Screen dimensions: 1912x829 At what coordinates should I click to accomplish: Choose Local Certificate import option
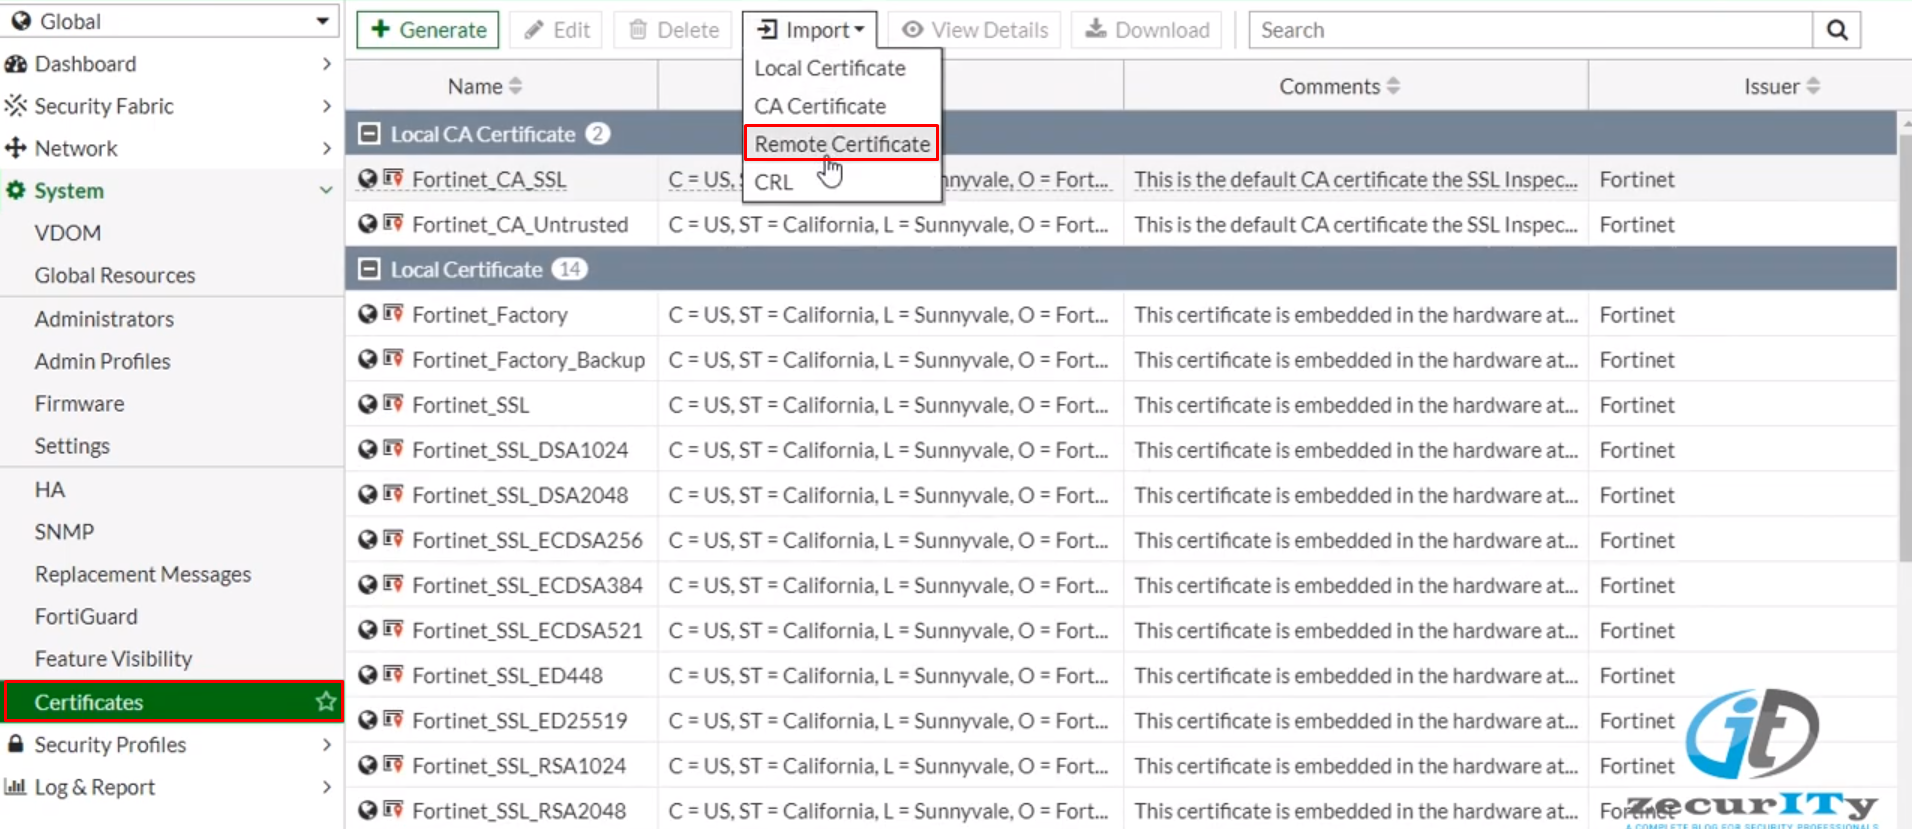pyautogui.click(x=829, y=68)
